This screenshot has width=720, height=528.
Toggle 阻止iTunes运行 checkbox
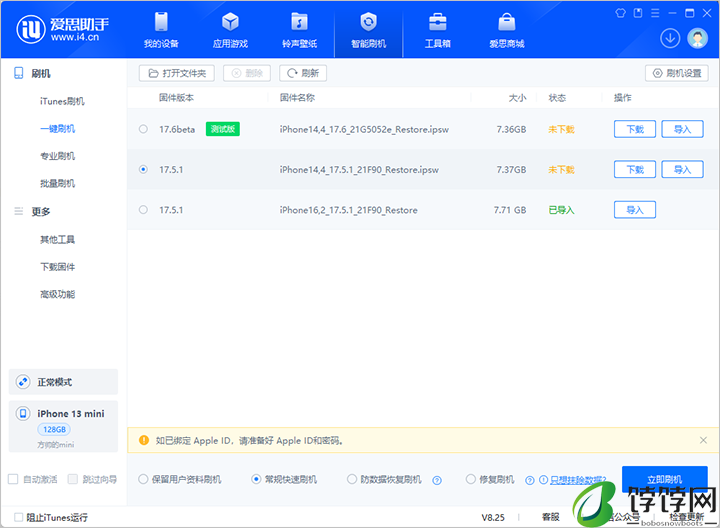click(18, 517)
